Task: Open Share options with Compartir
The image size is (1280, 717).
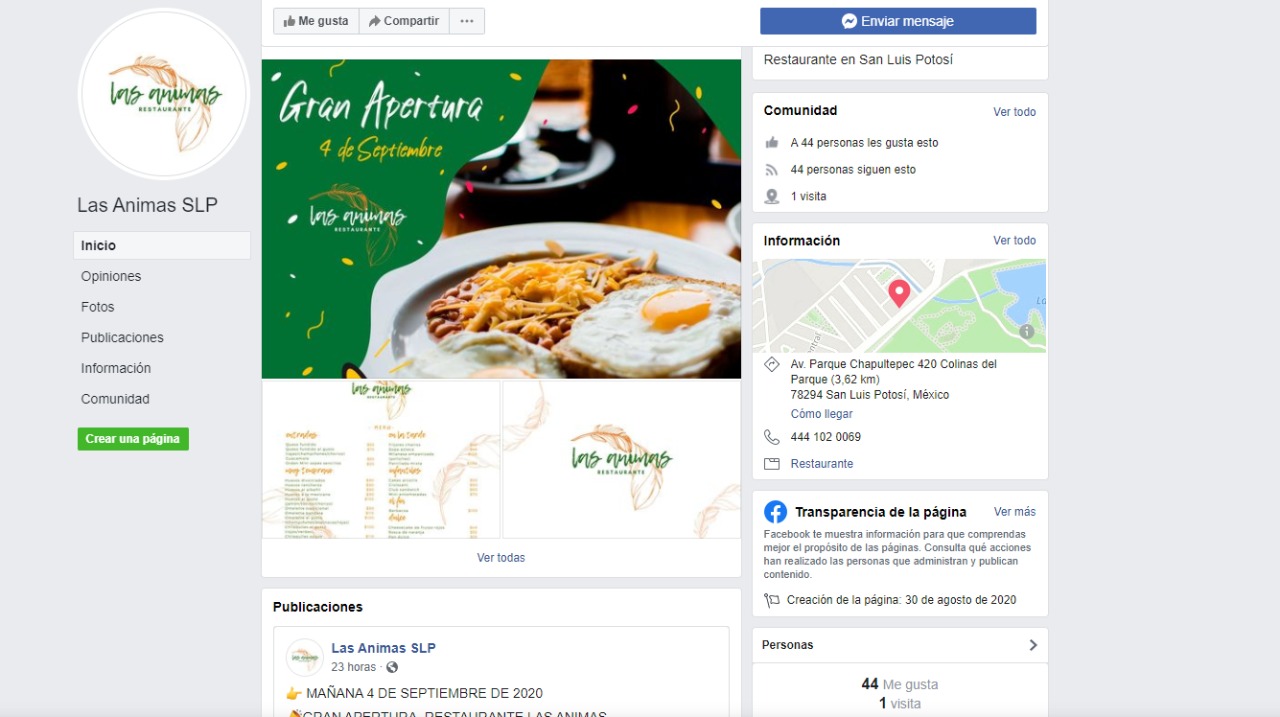Action: (404, 21)
